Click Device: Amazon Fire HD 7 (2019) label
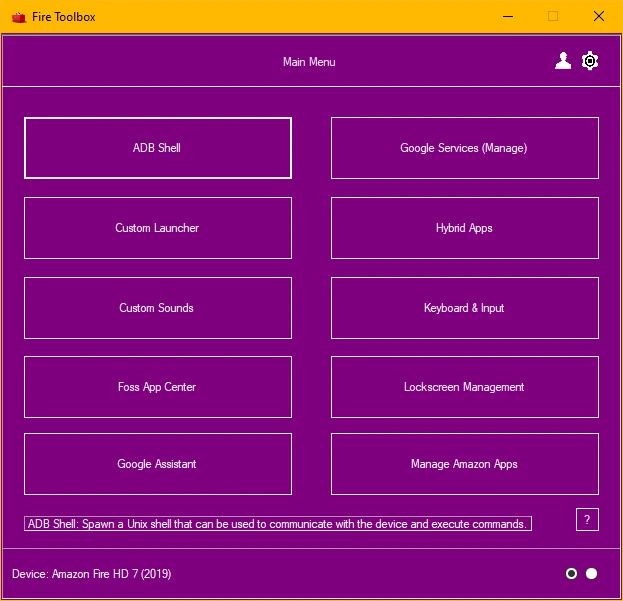The image size is (623, 601). 91,574
